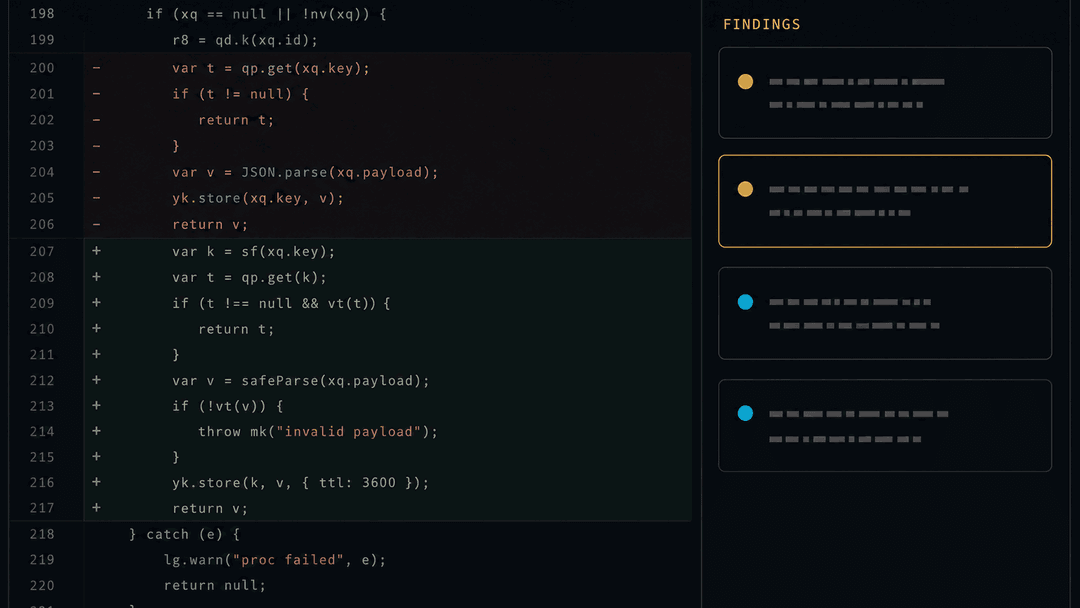Click the FINDINGS panel heading
1080x608 pixels.
[762, 25]
